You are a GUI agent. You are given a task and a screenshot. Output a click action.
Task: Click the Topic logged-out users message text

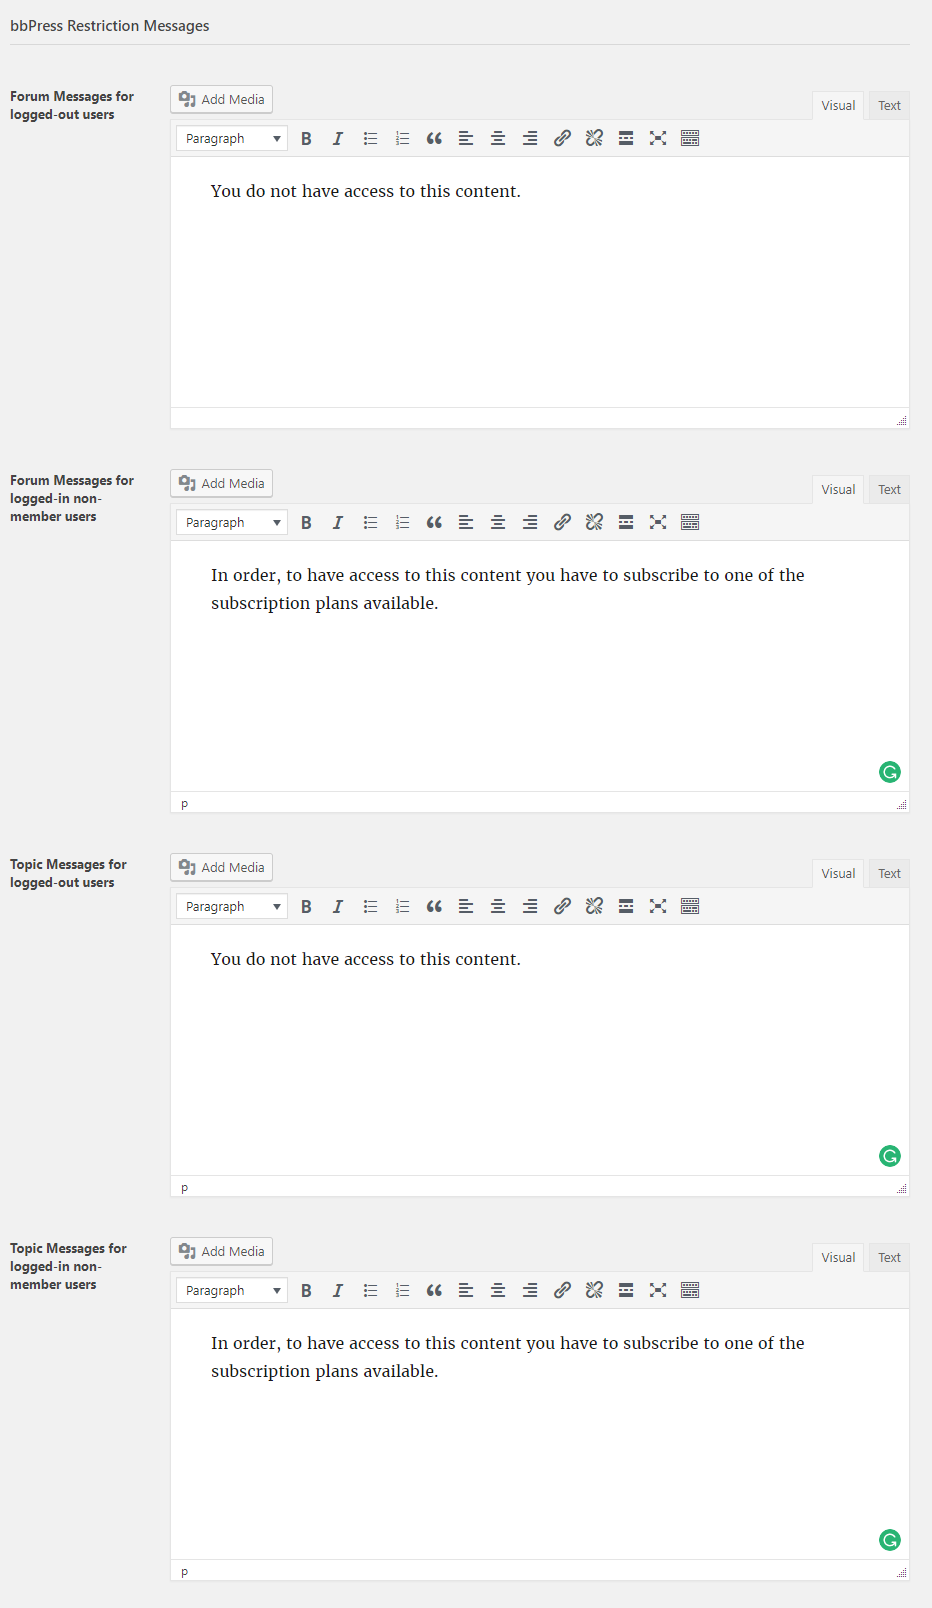pyautogui.click(x=365, y=959)
